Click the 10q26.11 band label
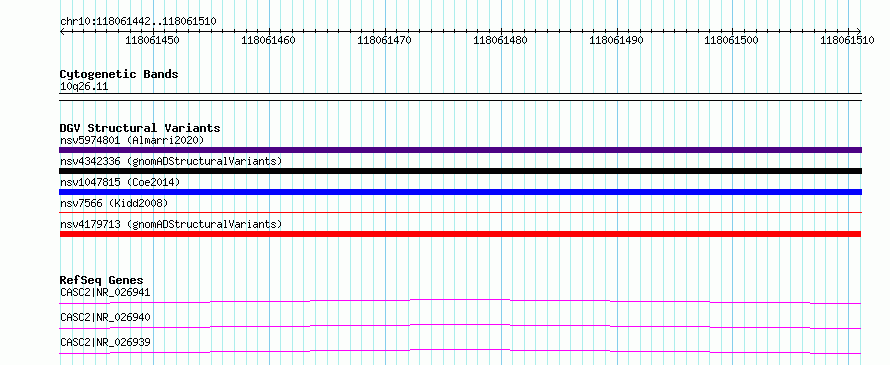This screenshot has height=365, width=890. pyautogui.click(x=84, y=87)
